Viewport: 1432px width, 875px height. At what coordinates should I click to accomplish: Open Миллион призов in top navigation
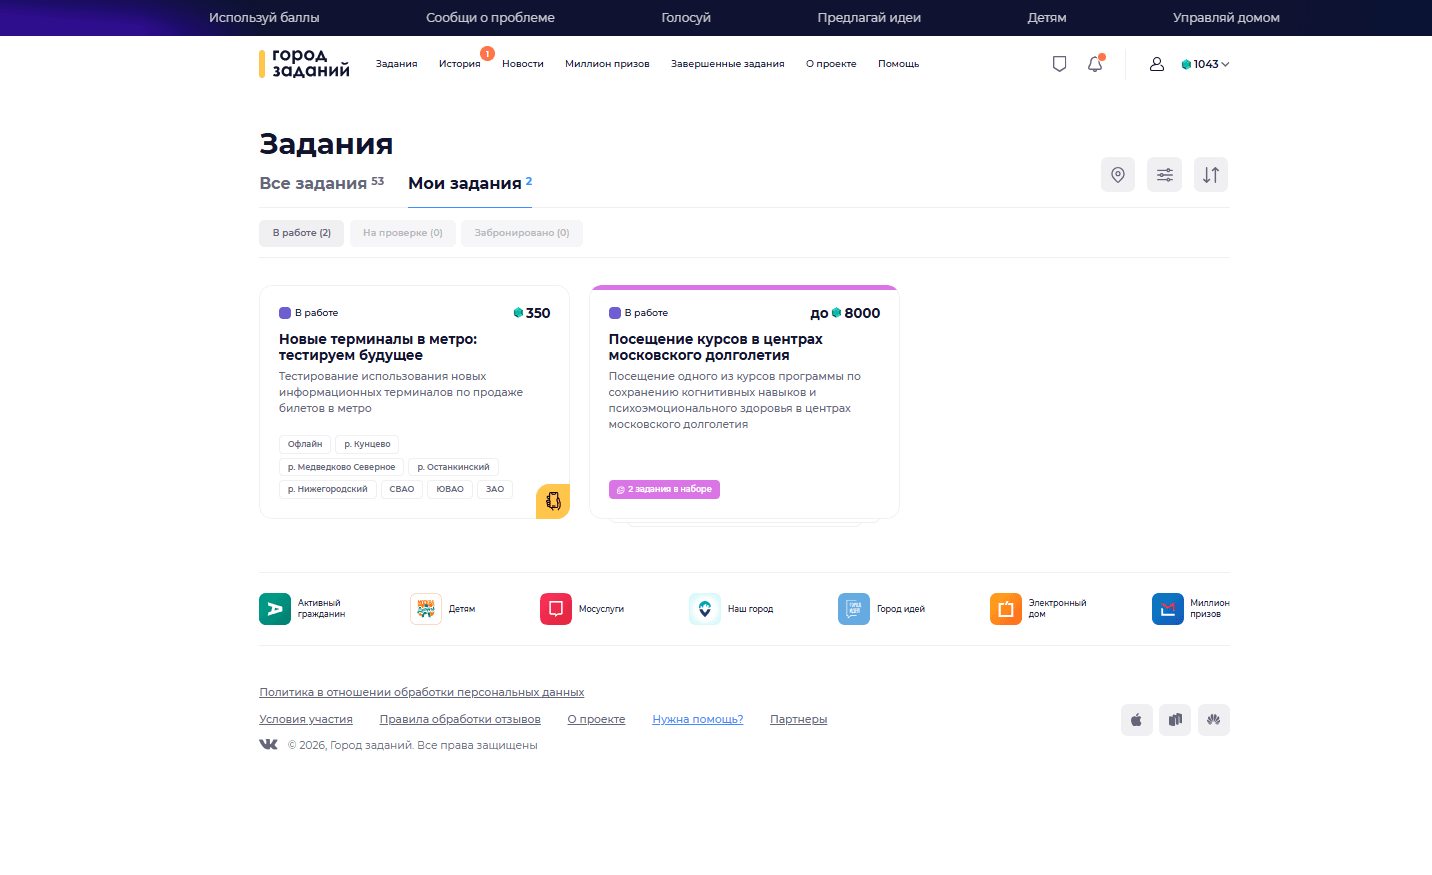coord(607,64)
